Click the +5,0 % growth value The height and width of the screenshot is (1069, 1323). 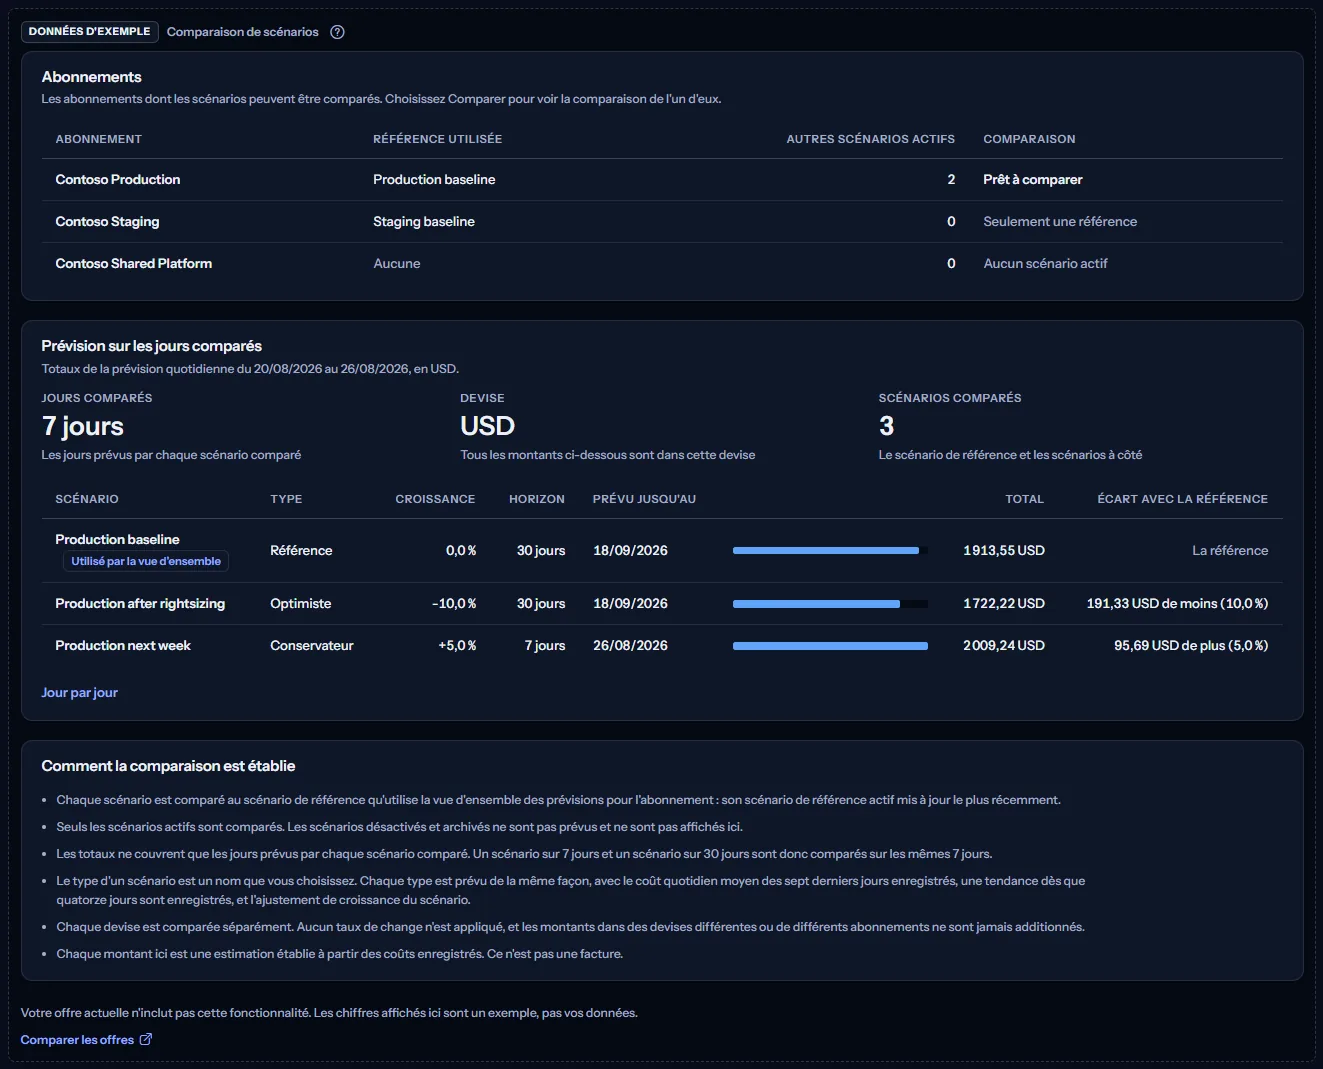(x=457, y=646)
